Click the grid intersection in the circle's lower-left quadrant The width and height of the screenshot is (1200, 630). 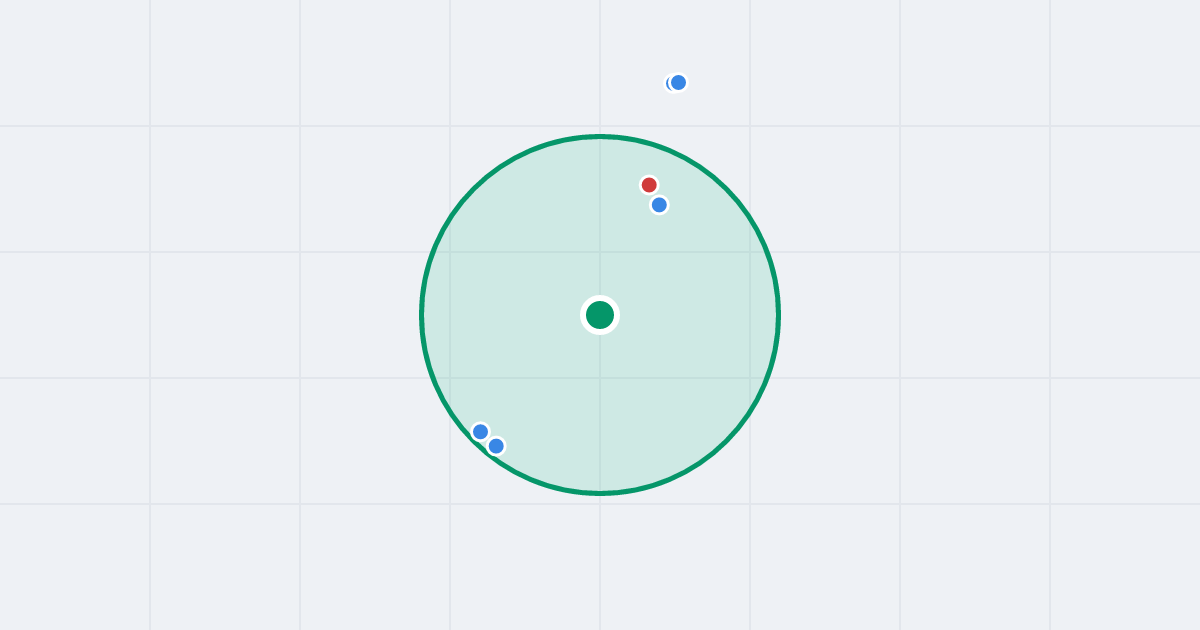pos(450,378)
